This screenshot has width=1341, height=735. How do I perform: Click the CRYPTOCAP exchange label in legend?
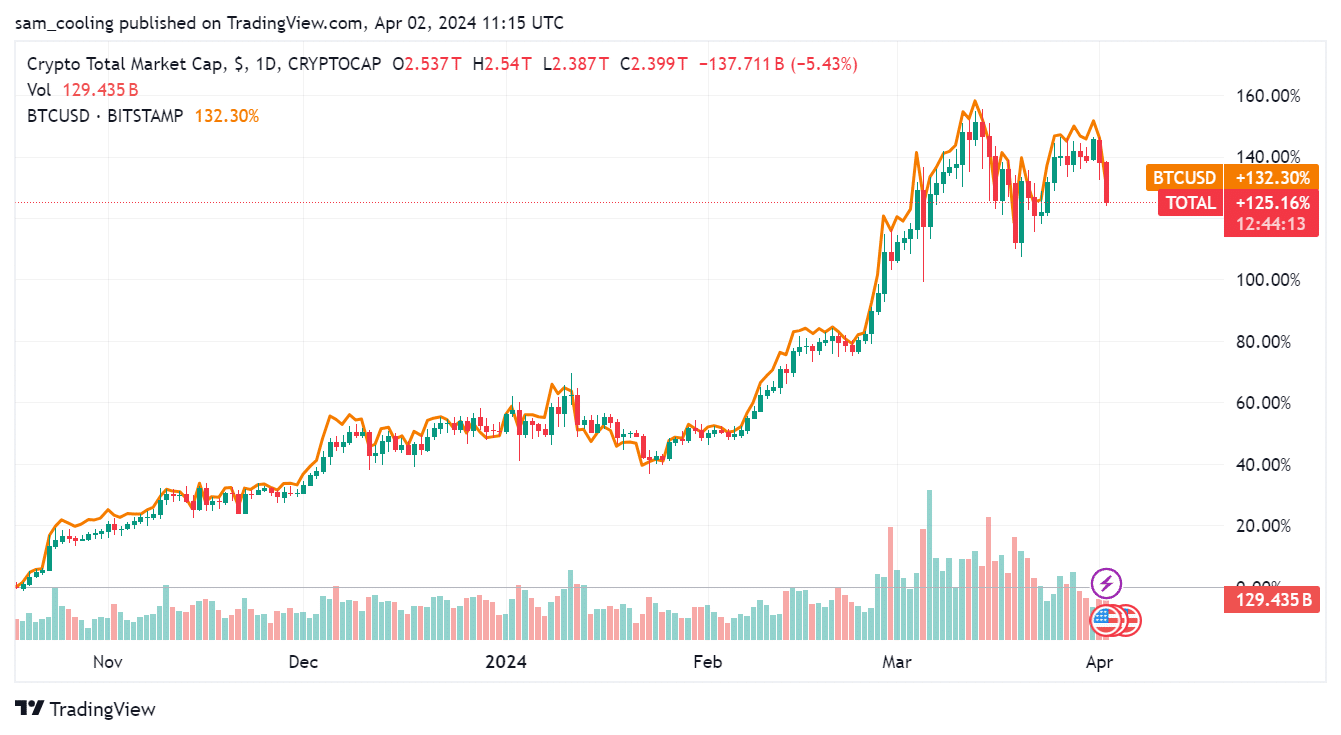334,64
